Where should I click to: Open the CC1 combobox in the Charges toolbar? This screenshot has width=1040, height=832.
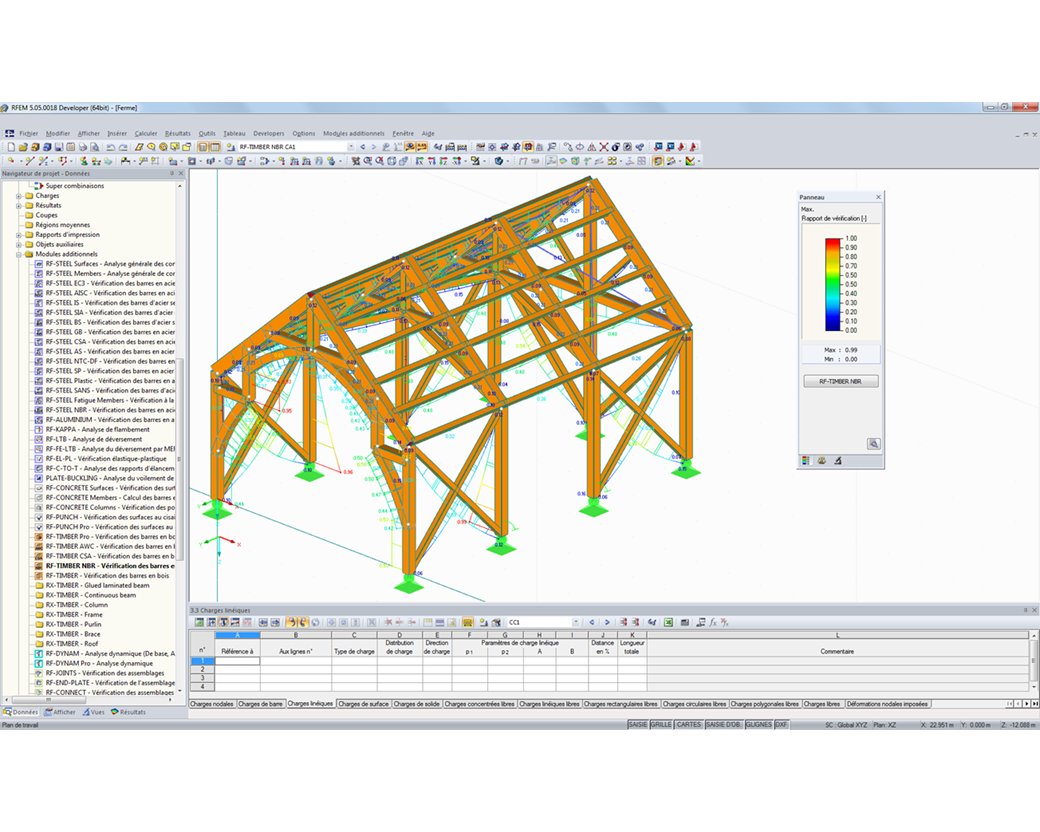[540, 623]
